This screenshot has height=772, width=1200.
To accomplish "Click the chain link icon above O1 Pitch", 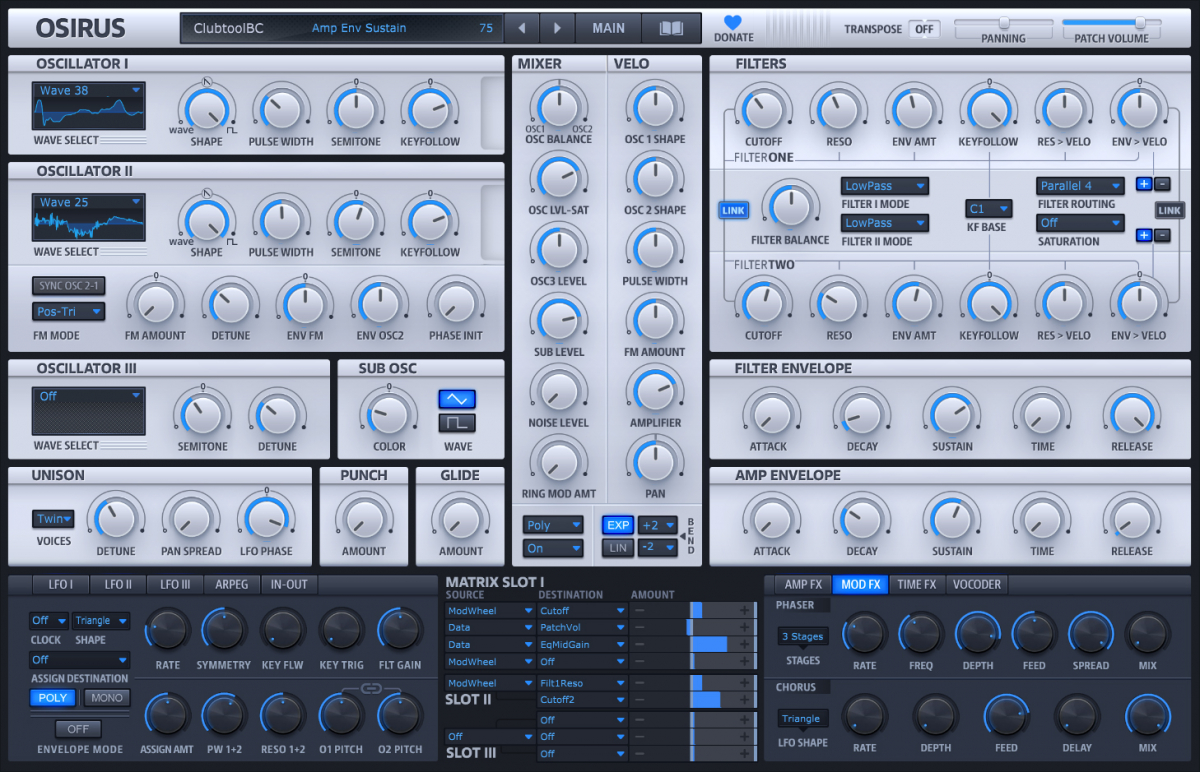I will coord(371,689).
